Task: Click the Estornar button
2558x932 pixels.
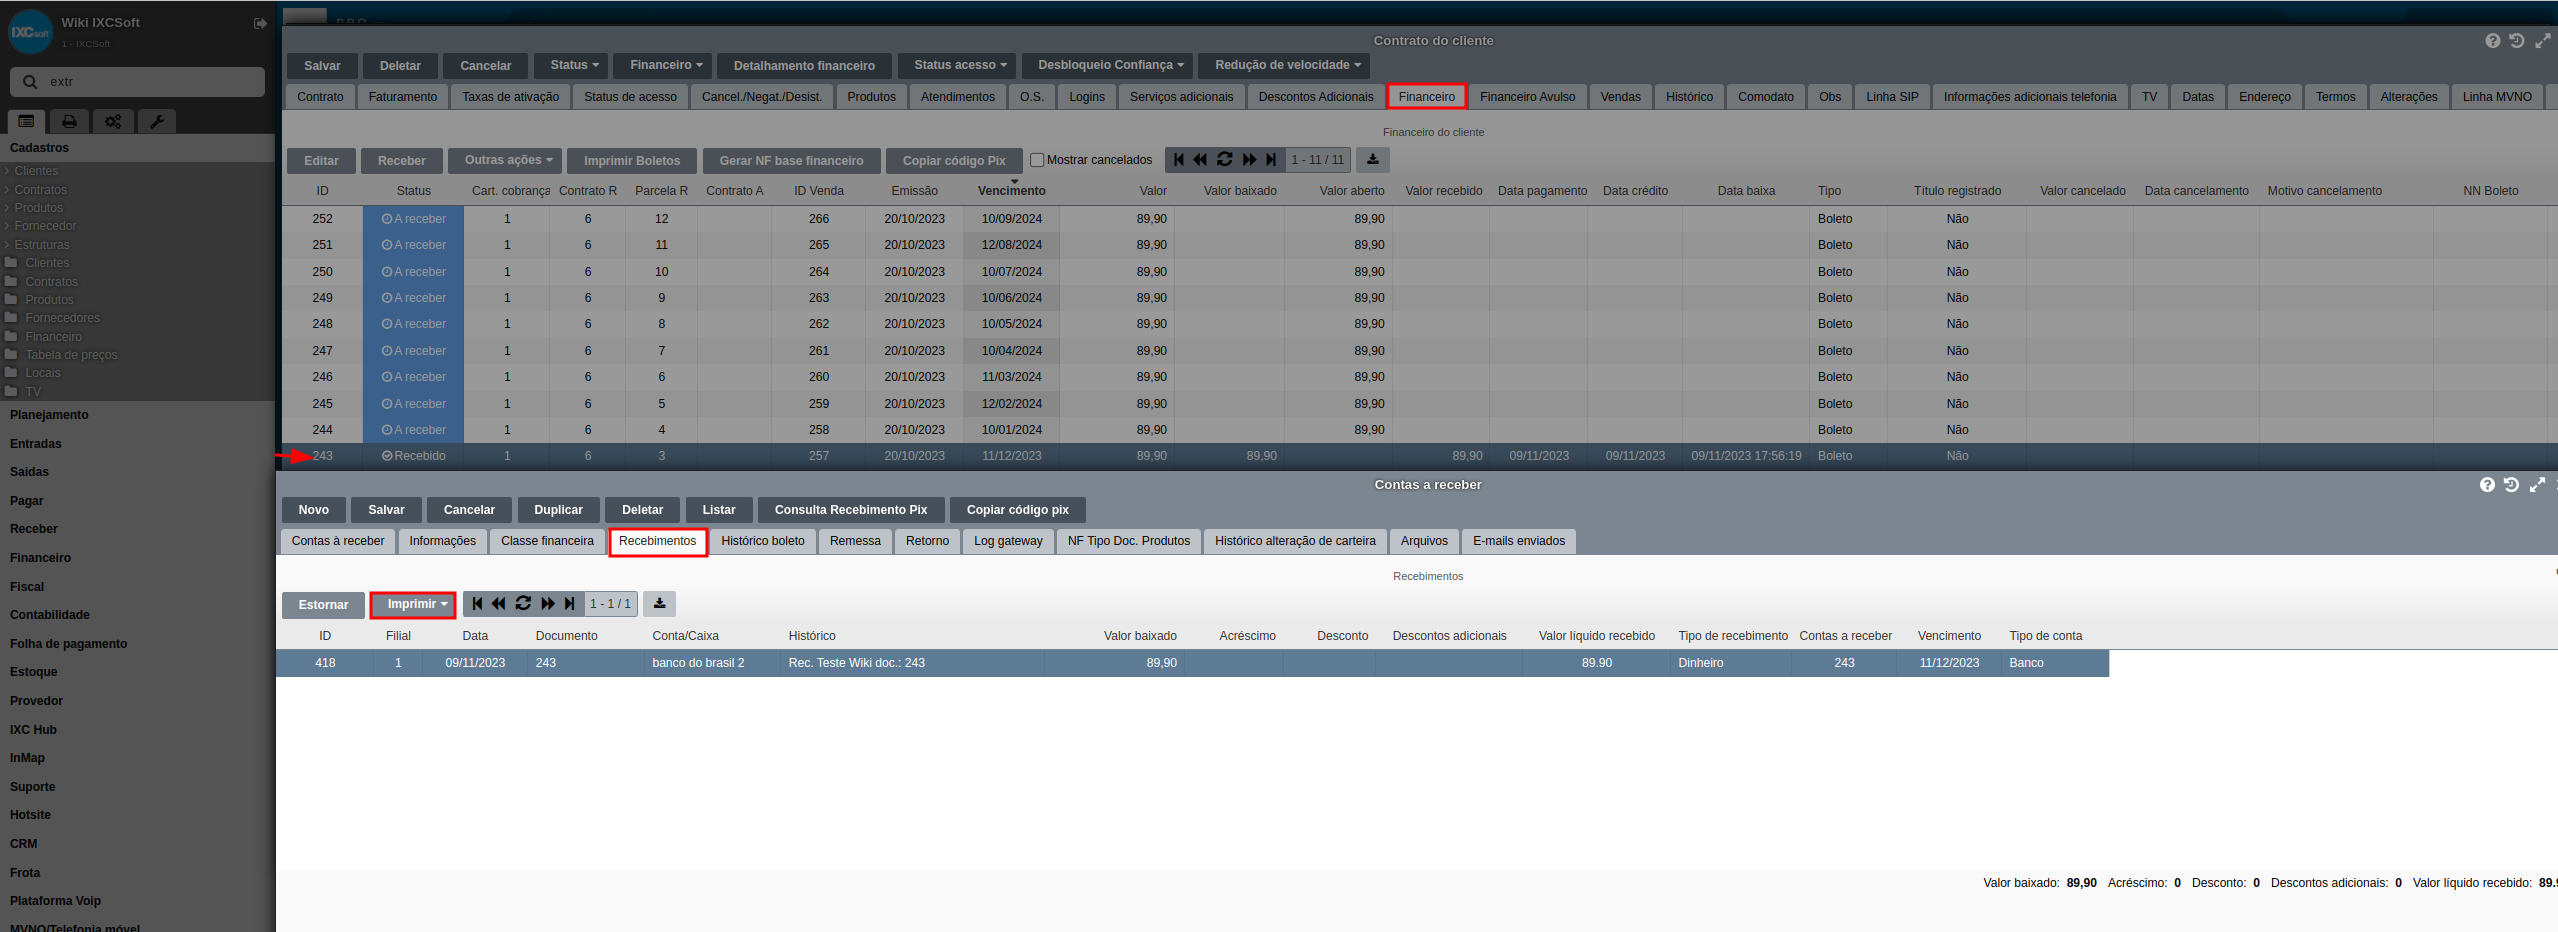Action: coord(323,605)
